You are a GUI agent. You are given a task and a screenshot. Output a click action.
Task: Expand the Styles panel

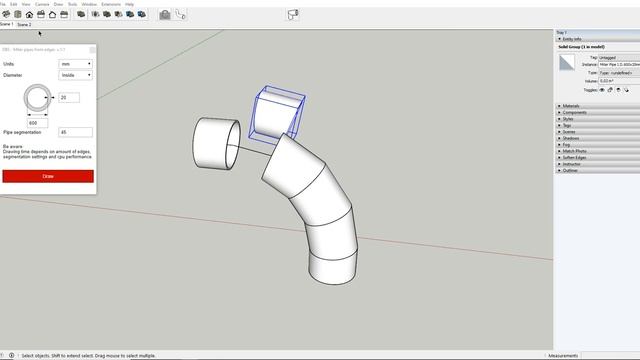(598, 119)
